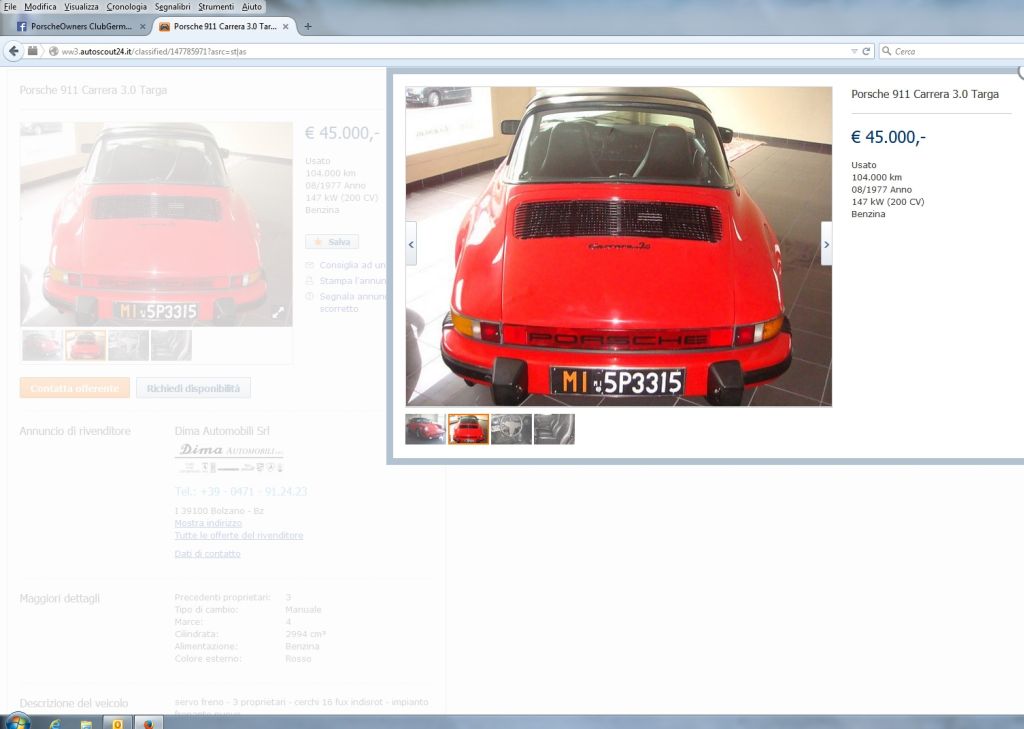1024x729 pixels.
Task: Click the Contatta offerente button
Action: [74, 388]
